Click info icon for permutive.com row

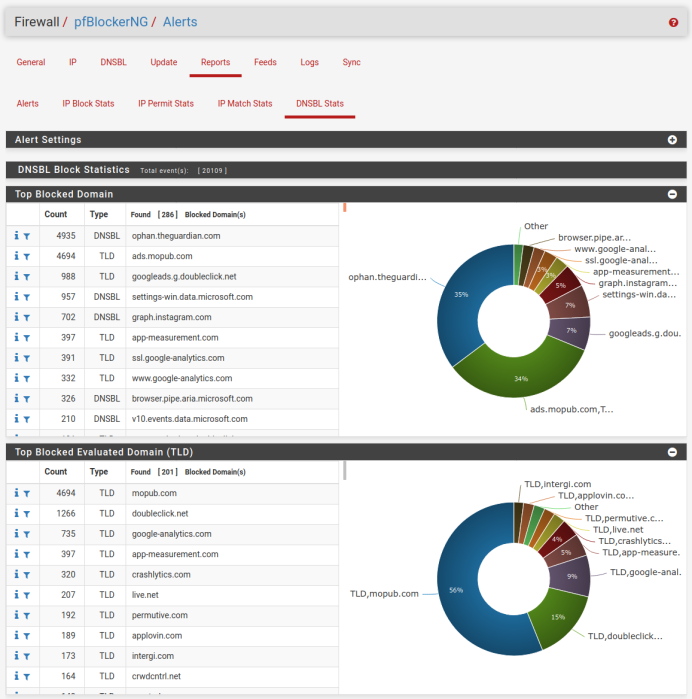point(16,616)
